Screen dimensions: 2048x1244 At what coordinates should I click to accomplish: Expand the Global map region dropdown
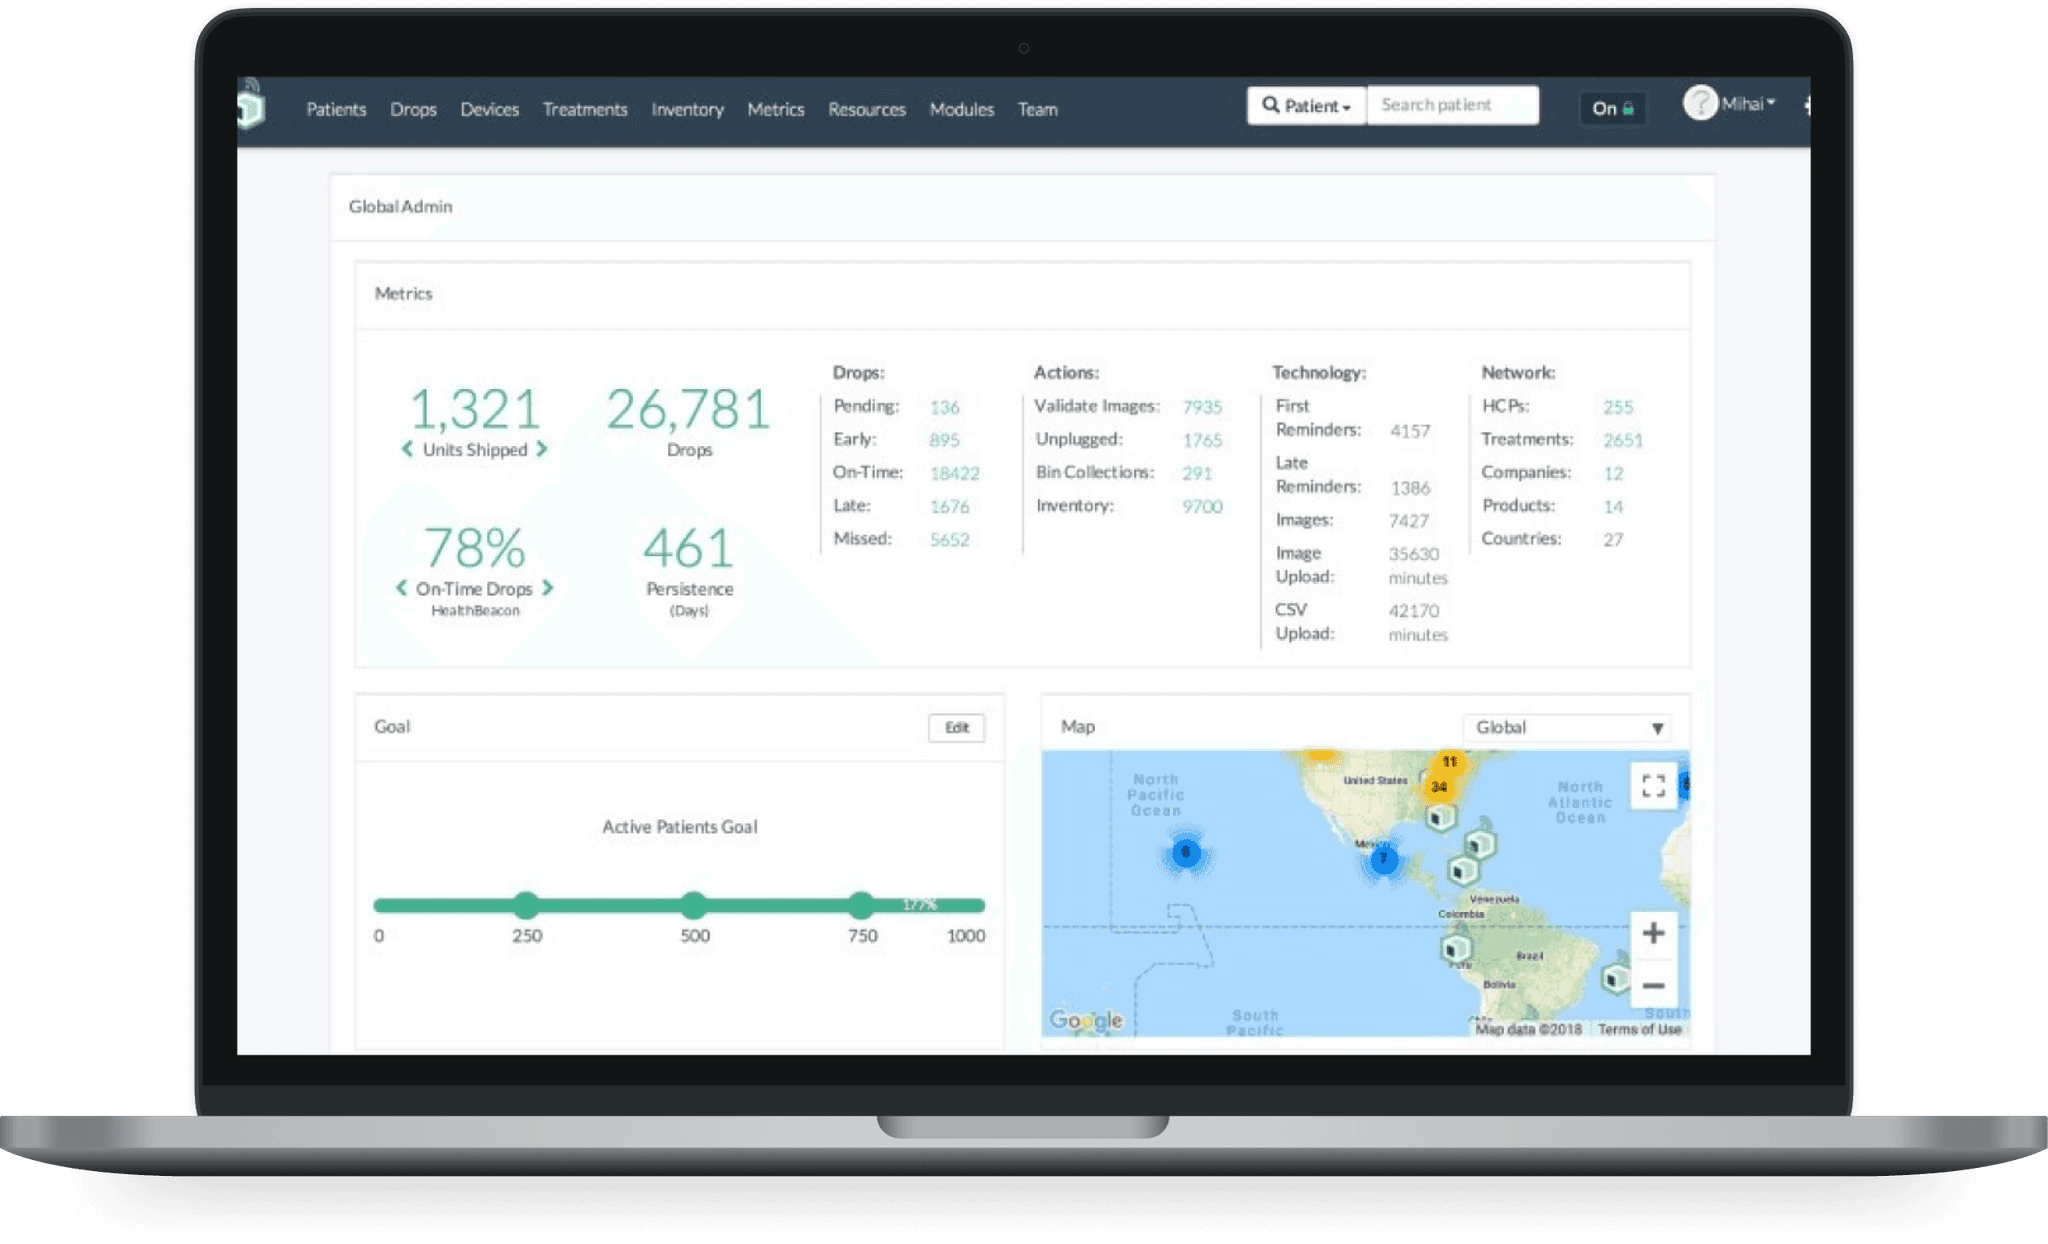click(1567, 727)
